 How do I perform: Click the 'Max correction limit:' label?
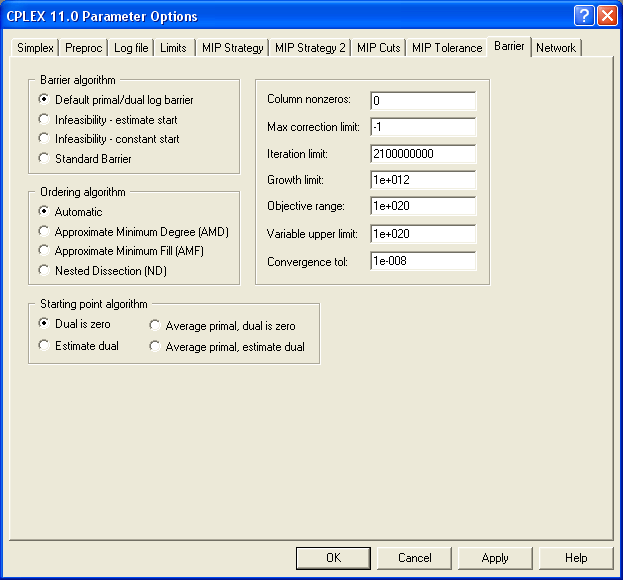[x=313, y=127]
